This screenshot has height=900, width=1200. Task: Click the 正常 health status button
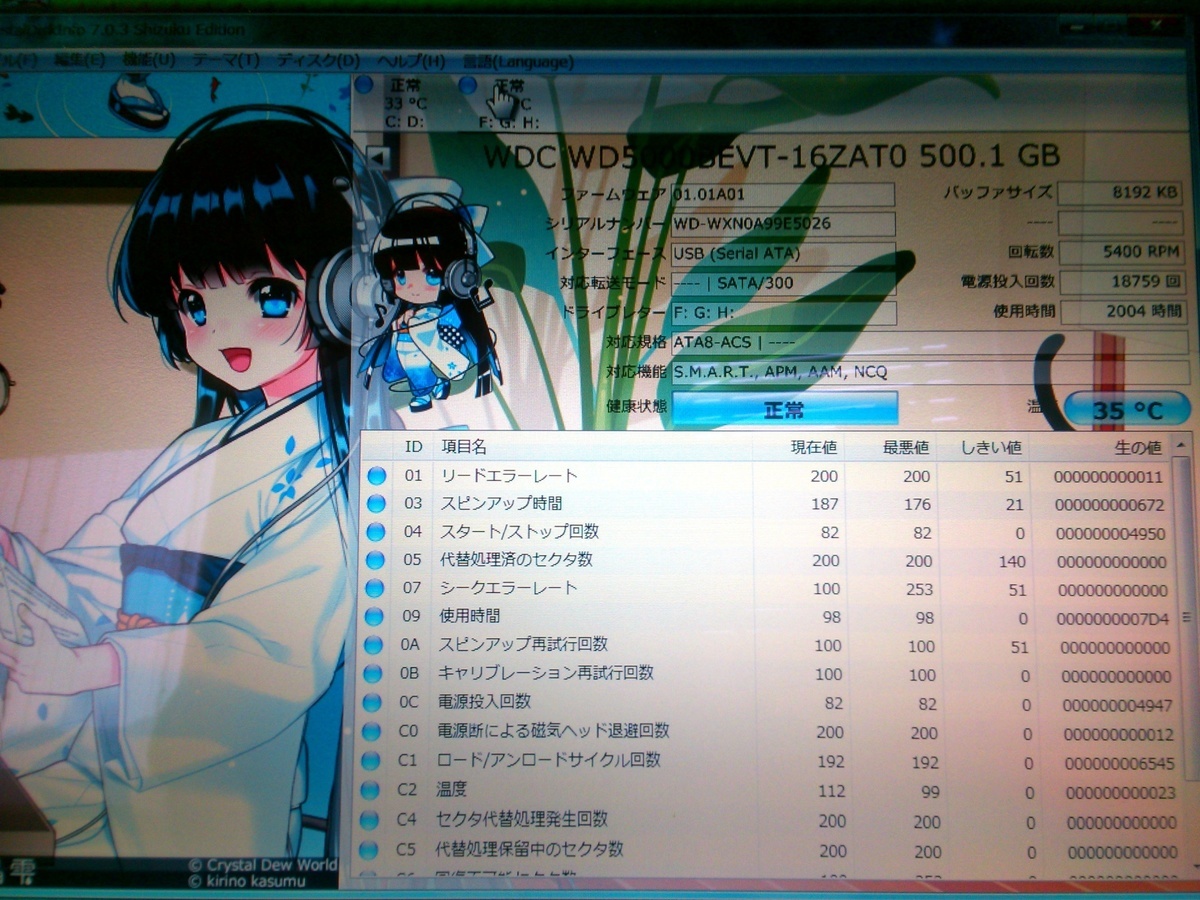click(x=784, y=409)
